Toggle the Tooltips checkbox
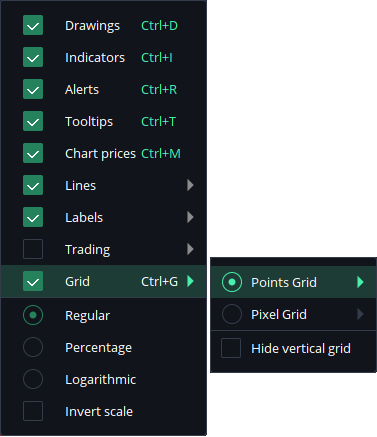The image size is (377, 437). pos(33,121)
